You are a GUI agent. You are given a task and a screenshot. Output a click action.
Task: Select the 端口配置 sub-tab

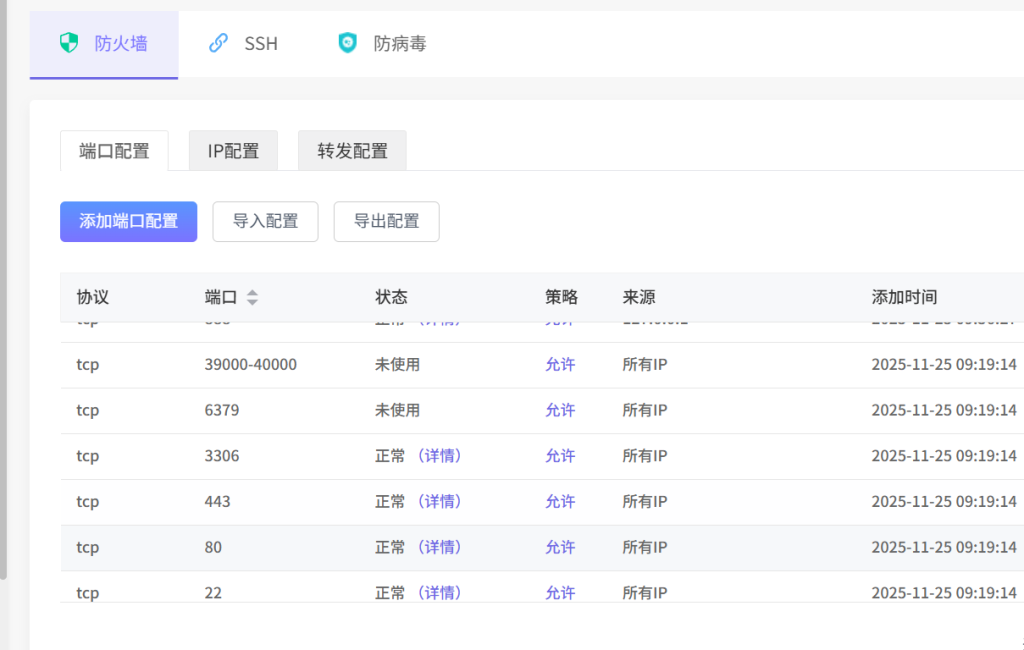[x=114, y=151]
